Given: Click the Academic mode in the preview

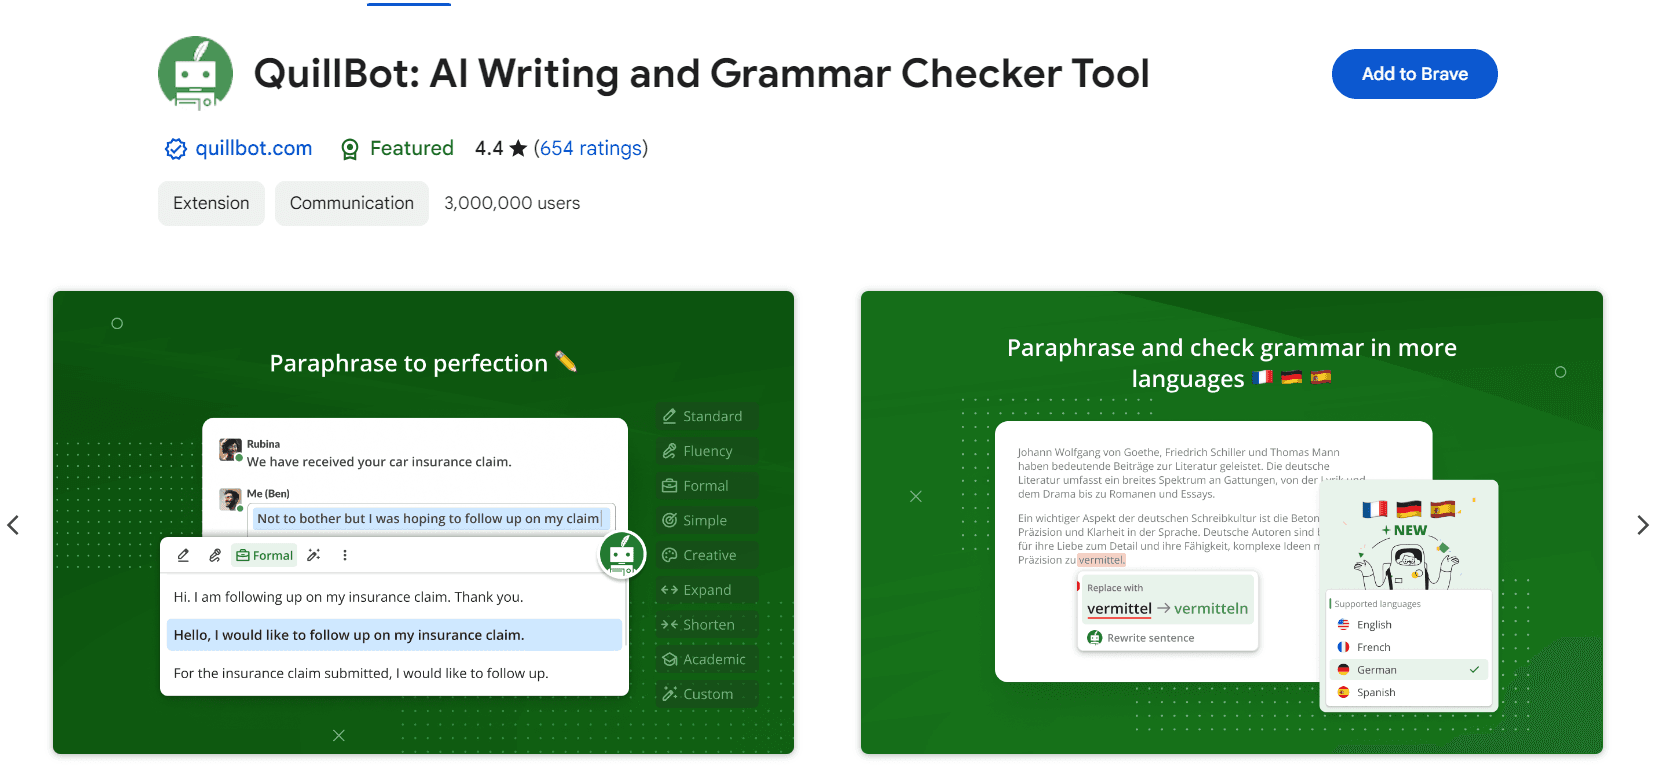Looking at the screenshot, I should [707, 659].
